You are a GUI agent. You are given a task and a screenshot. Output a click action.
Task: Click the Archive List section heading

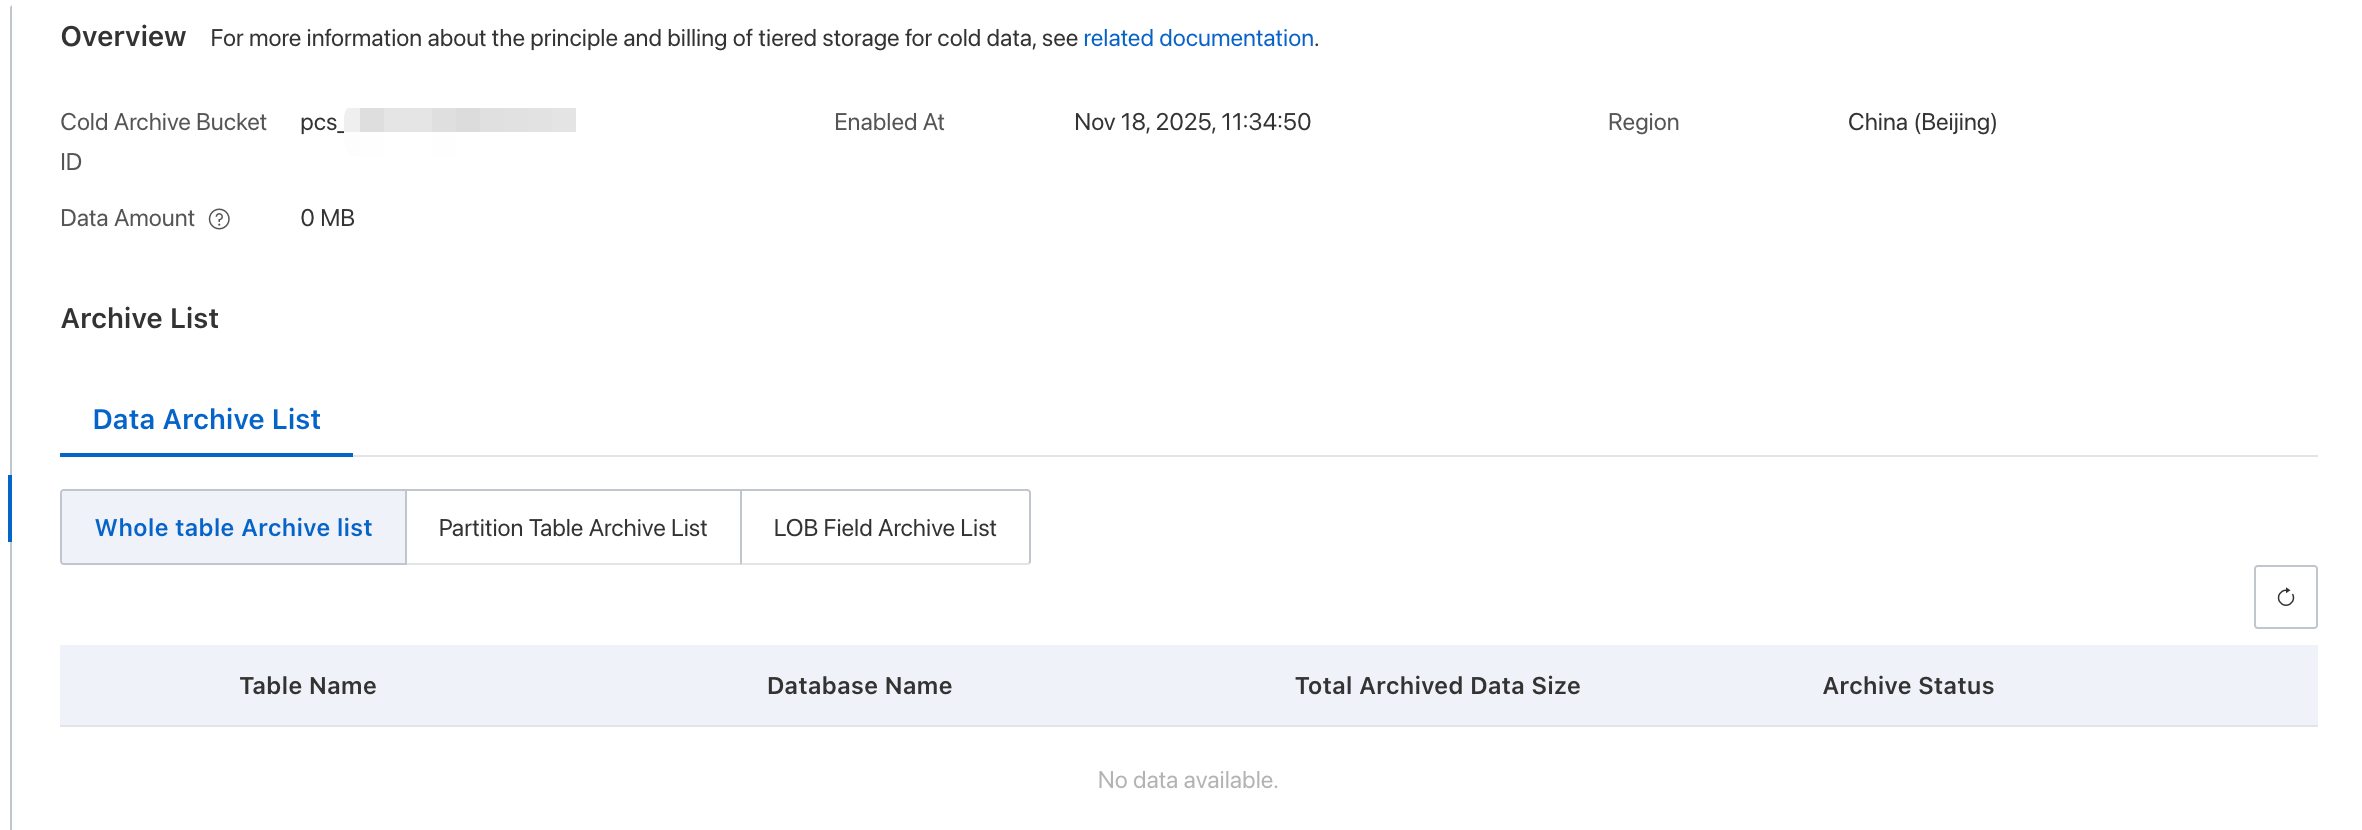tap(140, 319)
